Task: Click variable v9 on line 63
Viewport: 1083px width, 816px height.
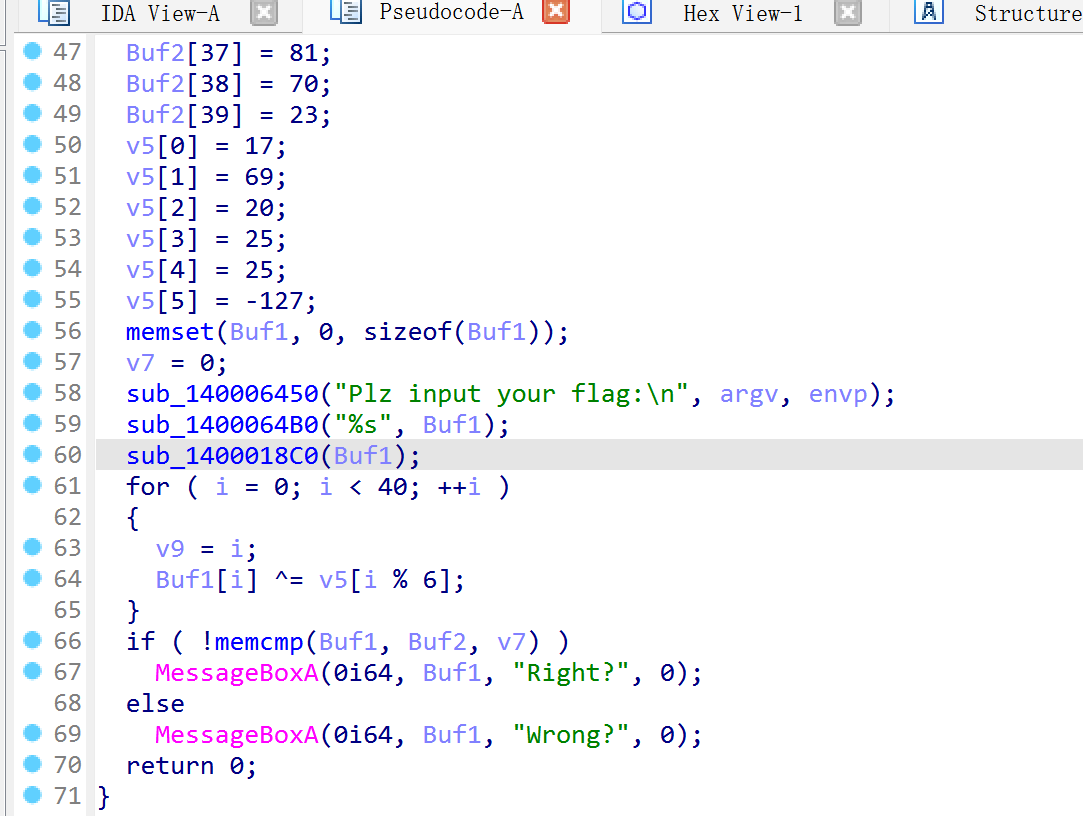Action: point(170,549)
